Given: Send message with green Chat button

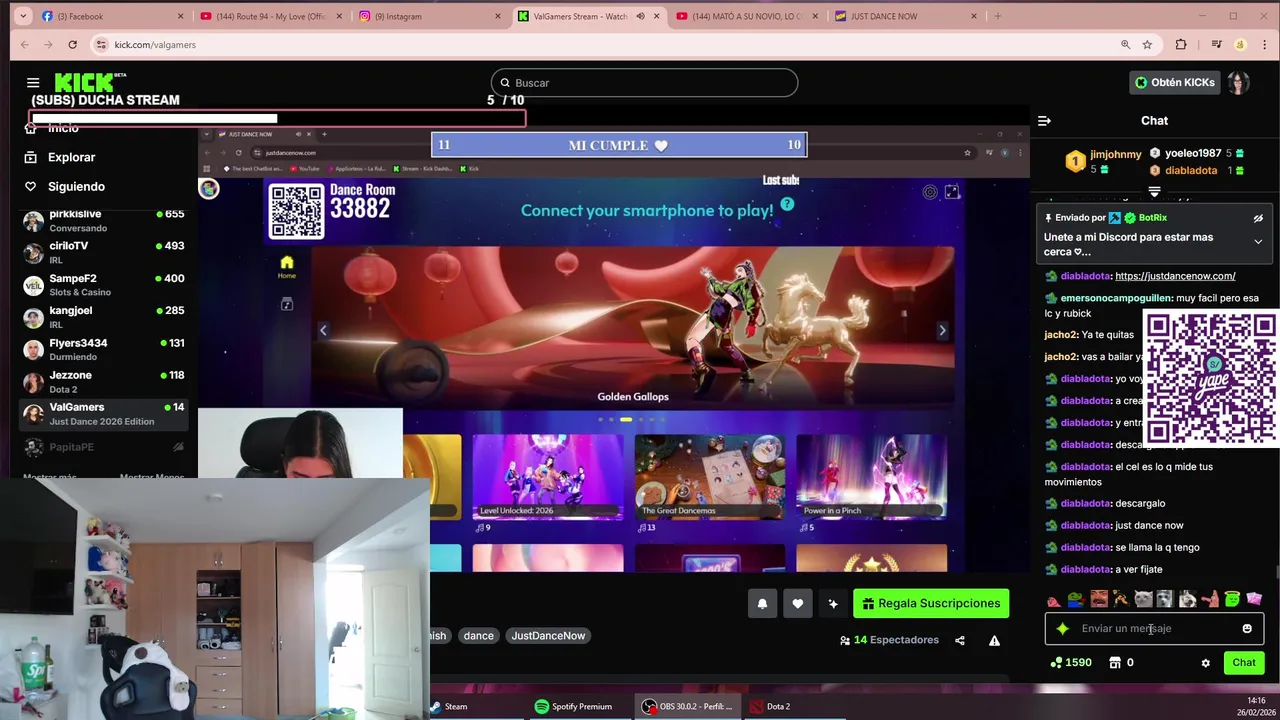Looking at the screenshot, I should pyautogui.click(x=1243, y=663).
